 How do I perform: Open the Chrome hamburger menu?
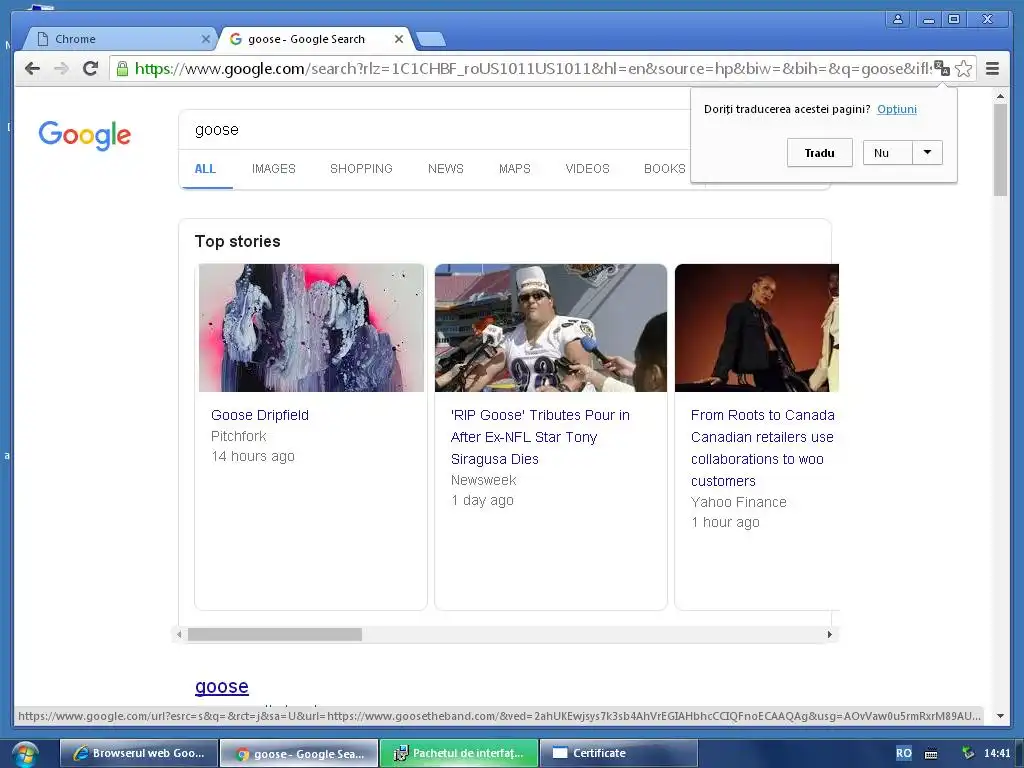(x=992, y=69)
